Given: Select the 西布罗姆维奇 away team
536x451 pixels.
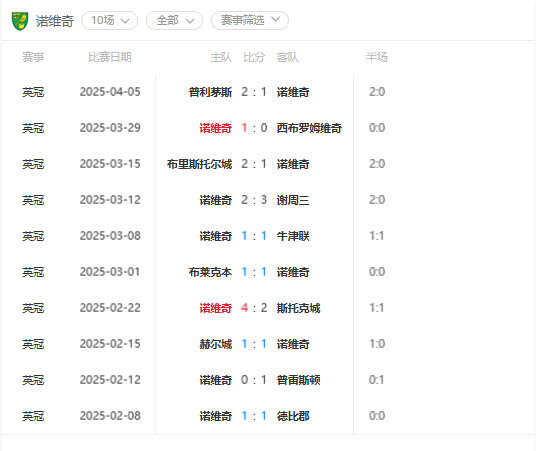Looking at the screenshot, I should tap(309, 128).
